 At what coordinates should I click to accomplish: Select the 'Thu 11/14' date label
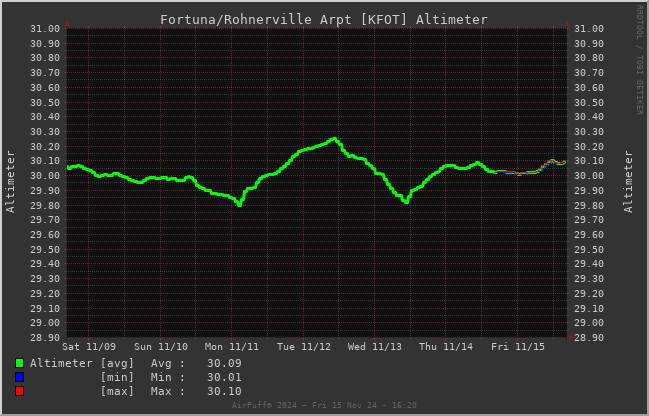pos(446,346)
